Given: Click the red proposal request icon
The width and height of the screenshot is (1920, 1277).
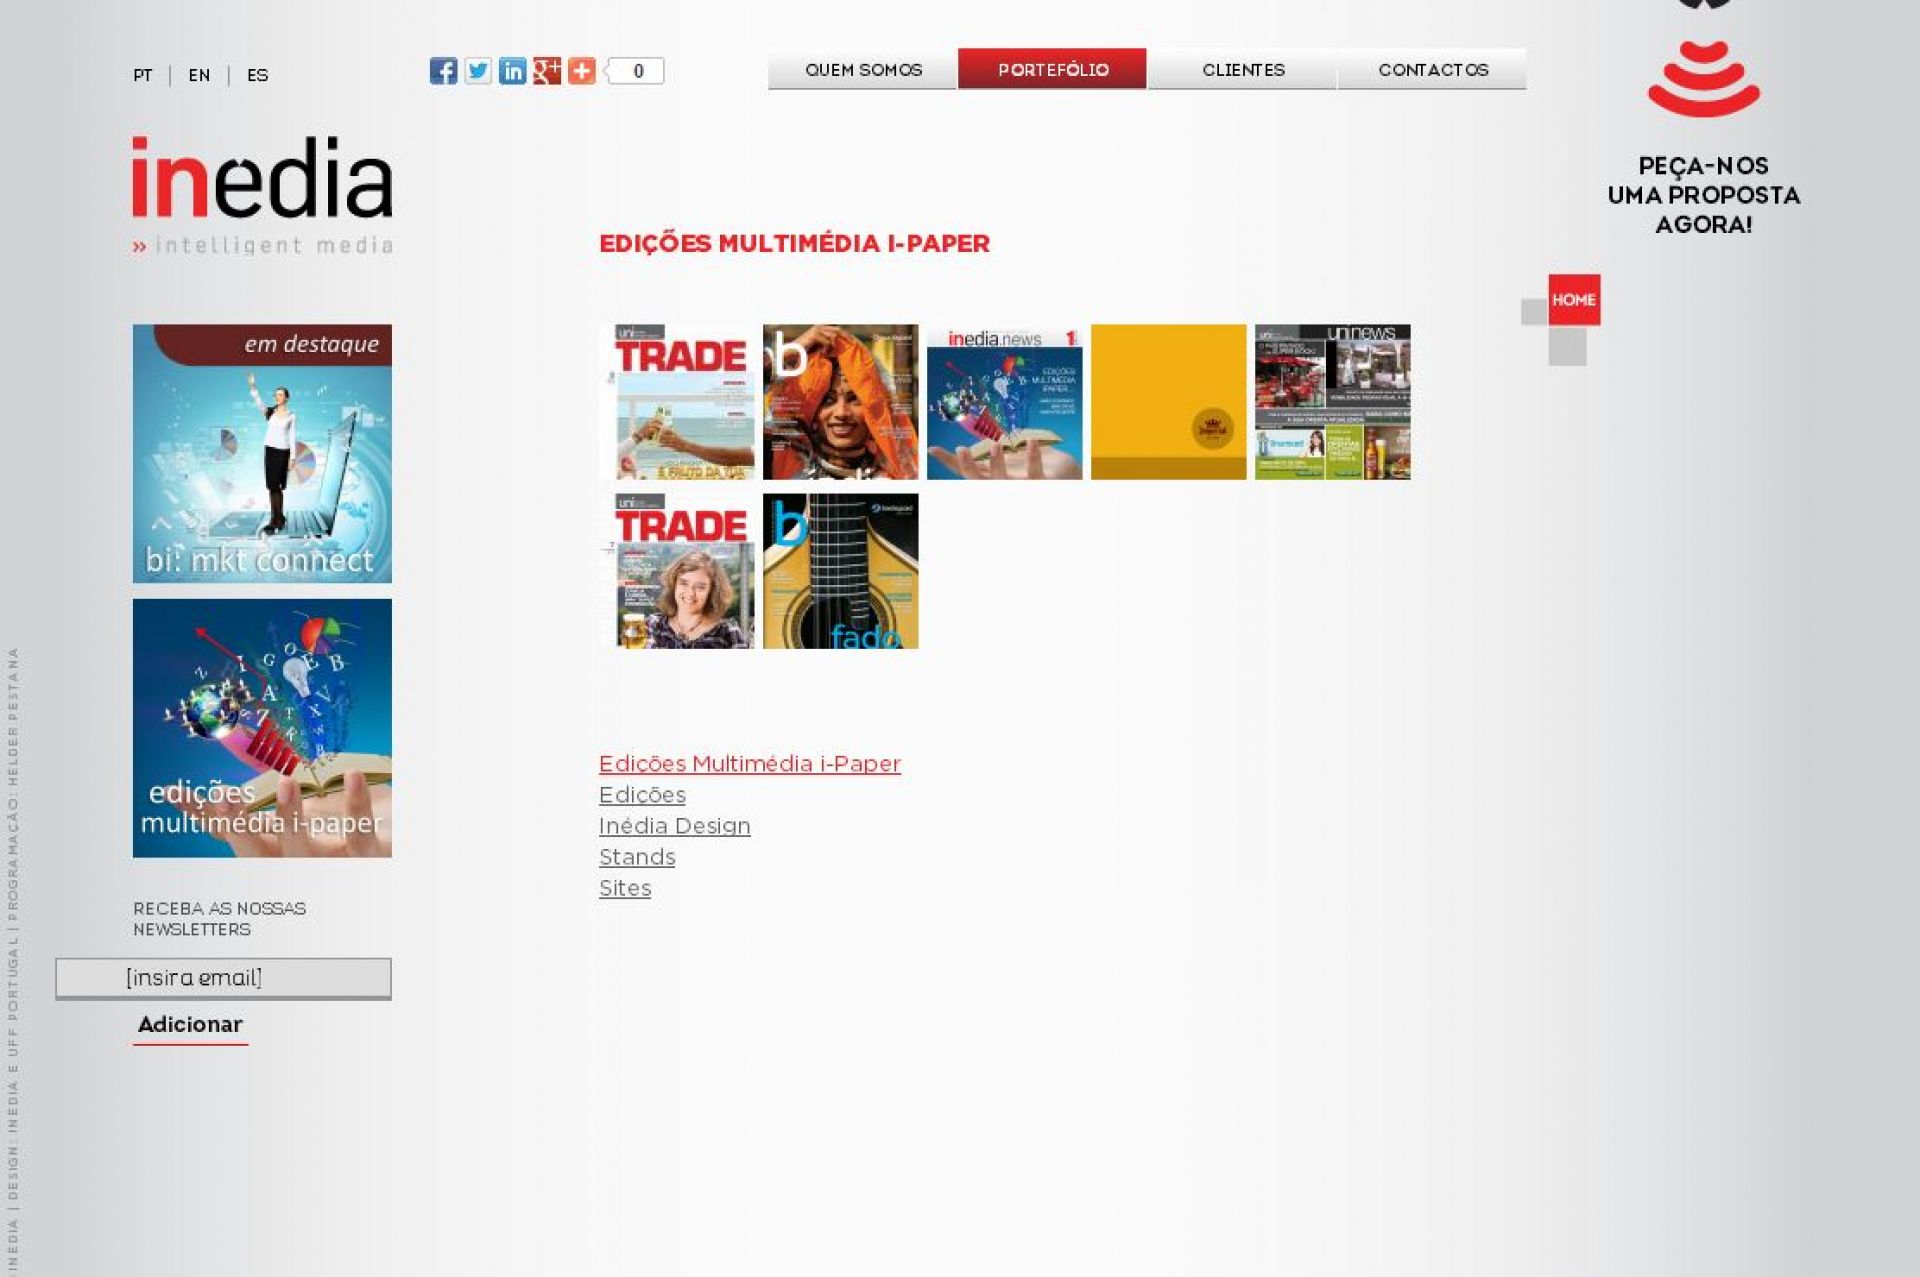Looking at the screenshot, I should [x=1703, y=80].
